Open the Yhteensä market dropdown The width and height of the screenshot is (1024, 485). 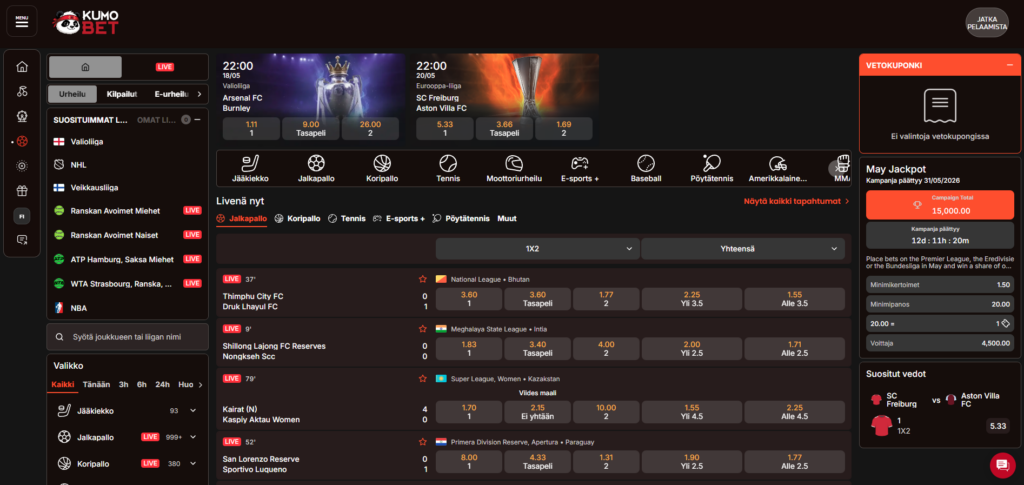[x=743, y=249]
